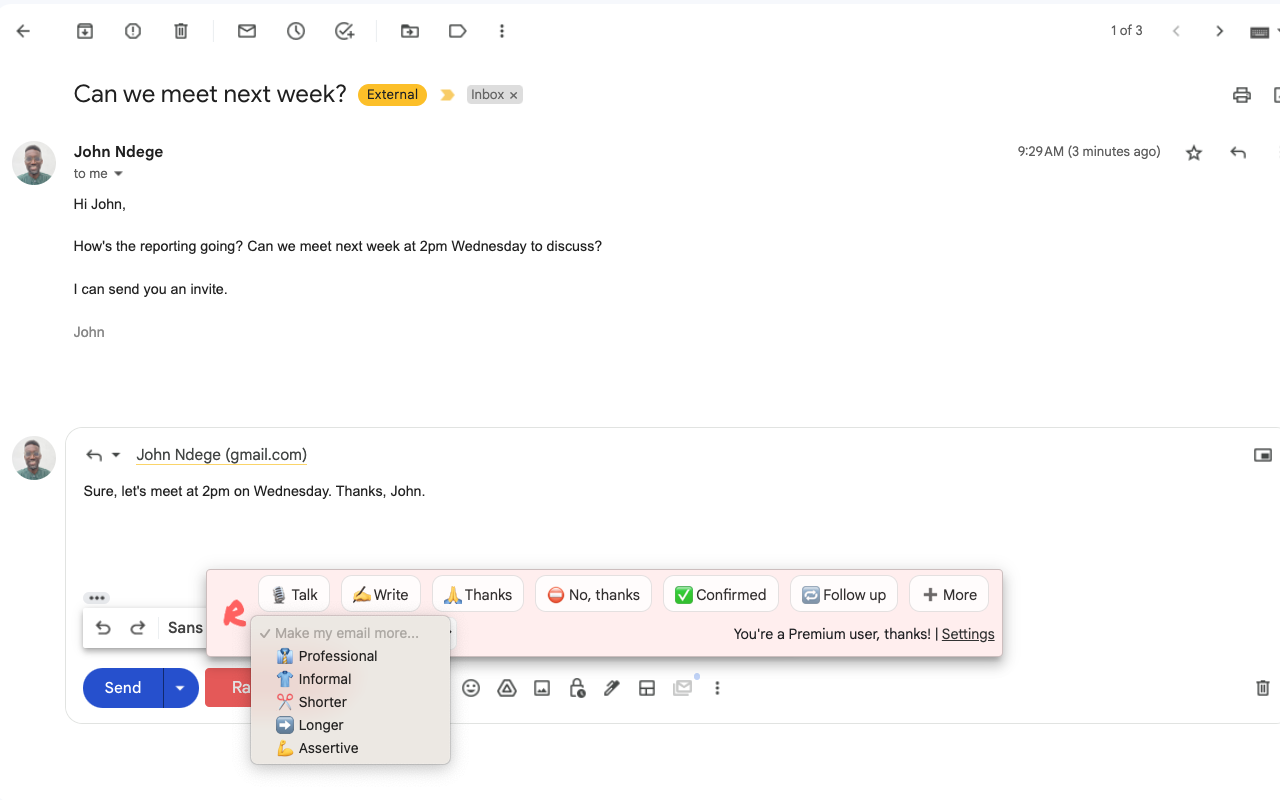Expand the 'to me' recipient details
This screenshot has height=800, width=1280.
(x=118, y=174)
